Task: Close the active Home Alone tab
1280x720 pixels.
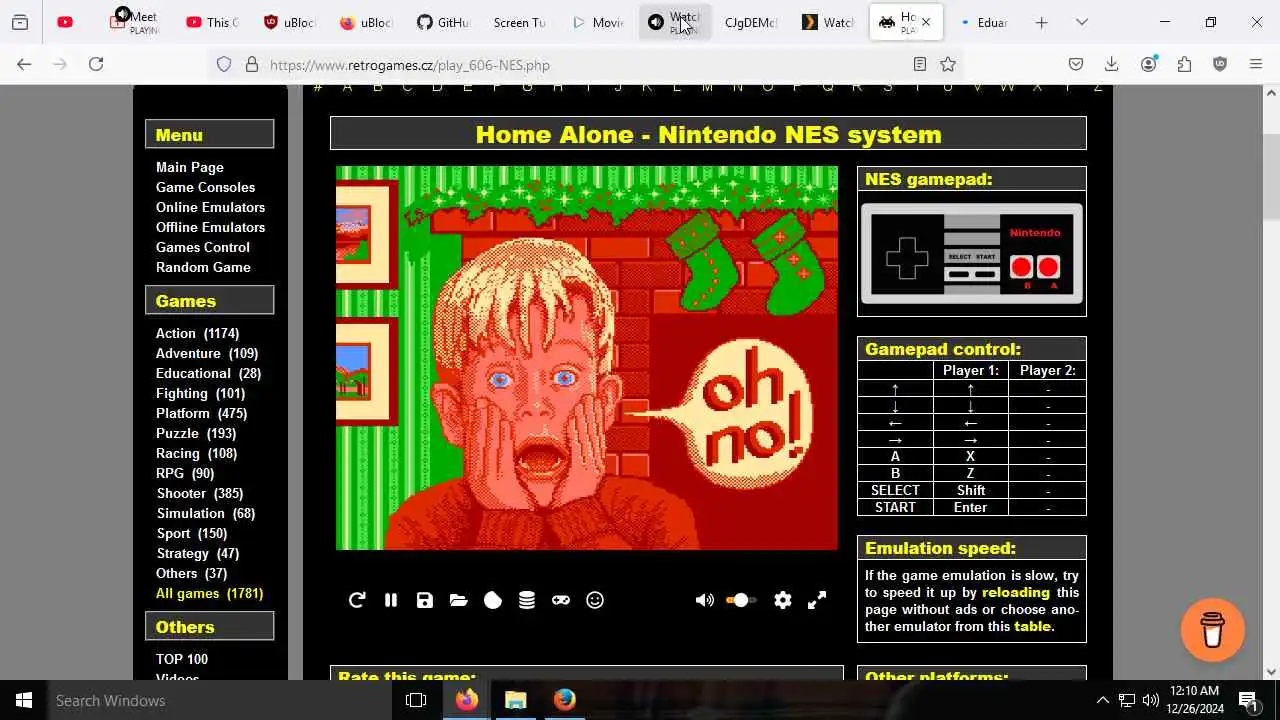Action: 926,22
